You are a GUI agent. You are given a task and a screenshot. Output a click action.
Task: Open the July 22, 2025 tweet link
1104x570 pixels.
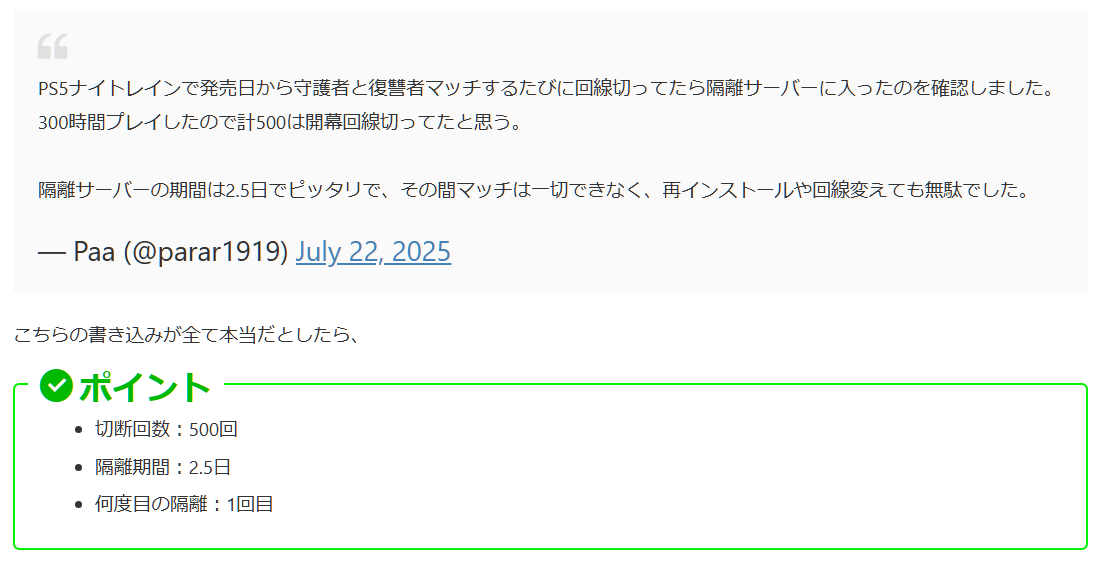coord(373,252)
